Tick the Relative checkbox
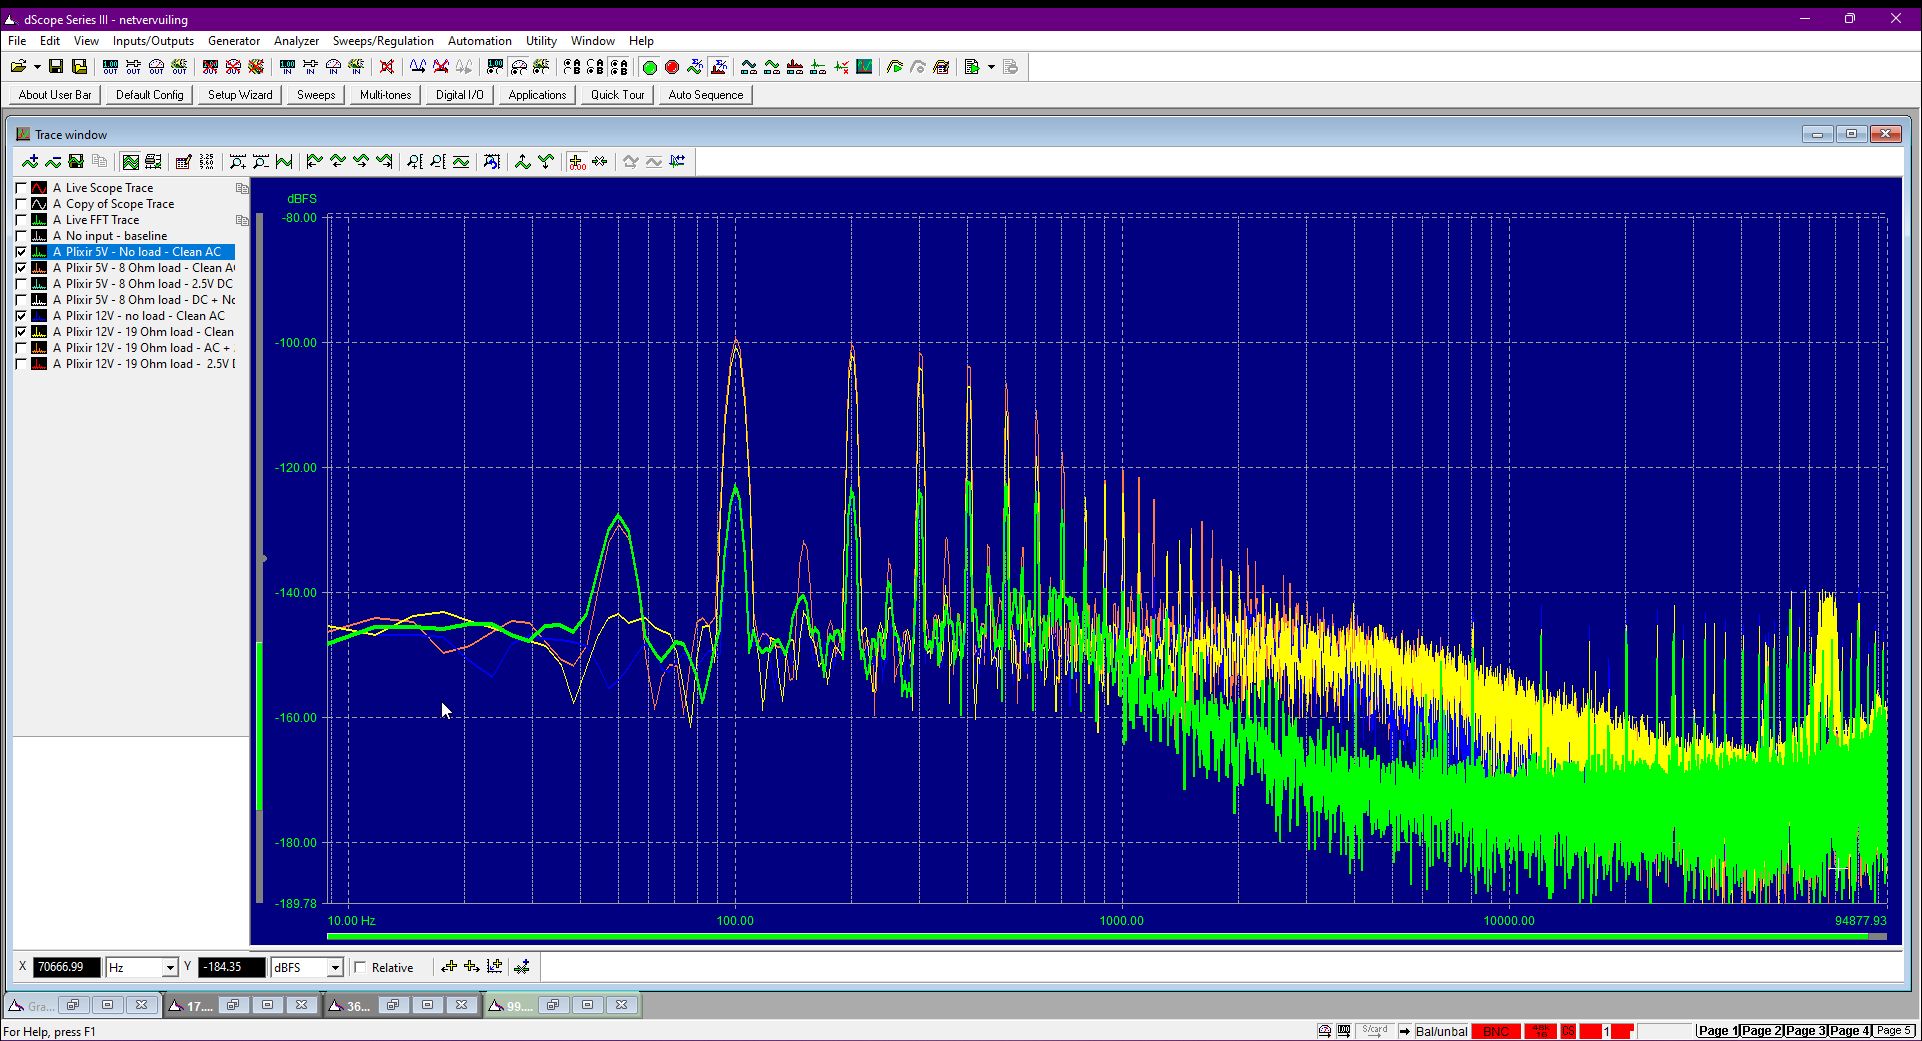The height and width of the screenshot is (1041, 1922). (x=360, y=967)
